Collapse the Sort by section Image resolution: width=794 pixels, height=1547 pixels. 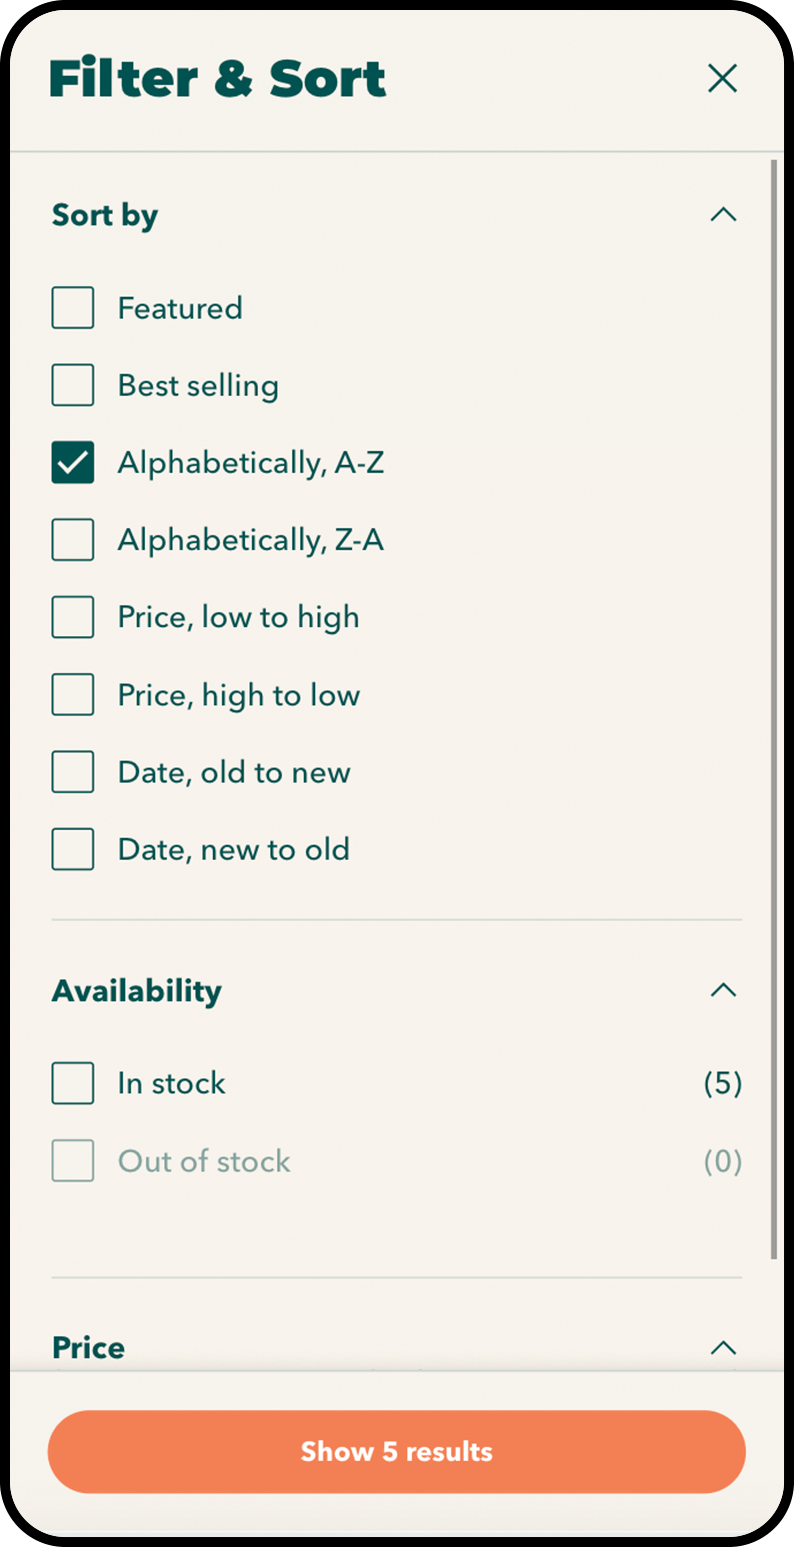722,215
